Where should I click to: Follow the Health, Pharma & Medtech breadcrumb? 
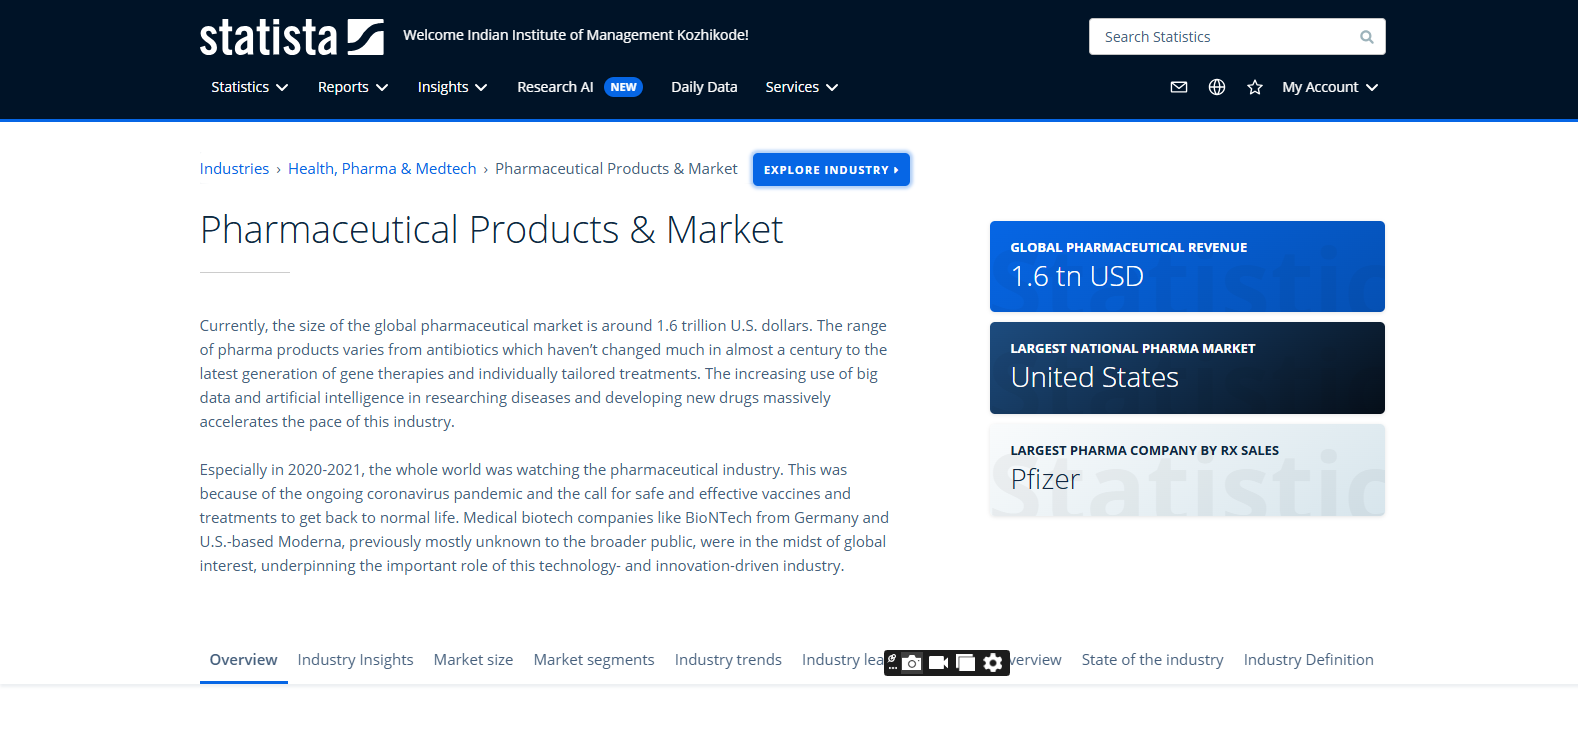382,169
